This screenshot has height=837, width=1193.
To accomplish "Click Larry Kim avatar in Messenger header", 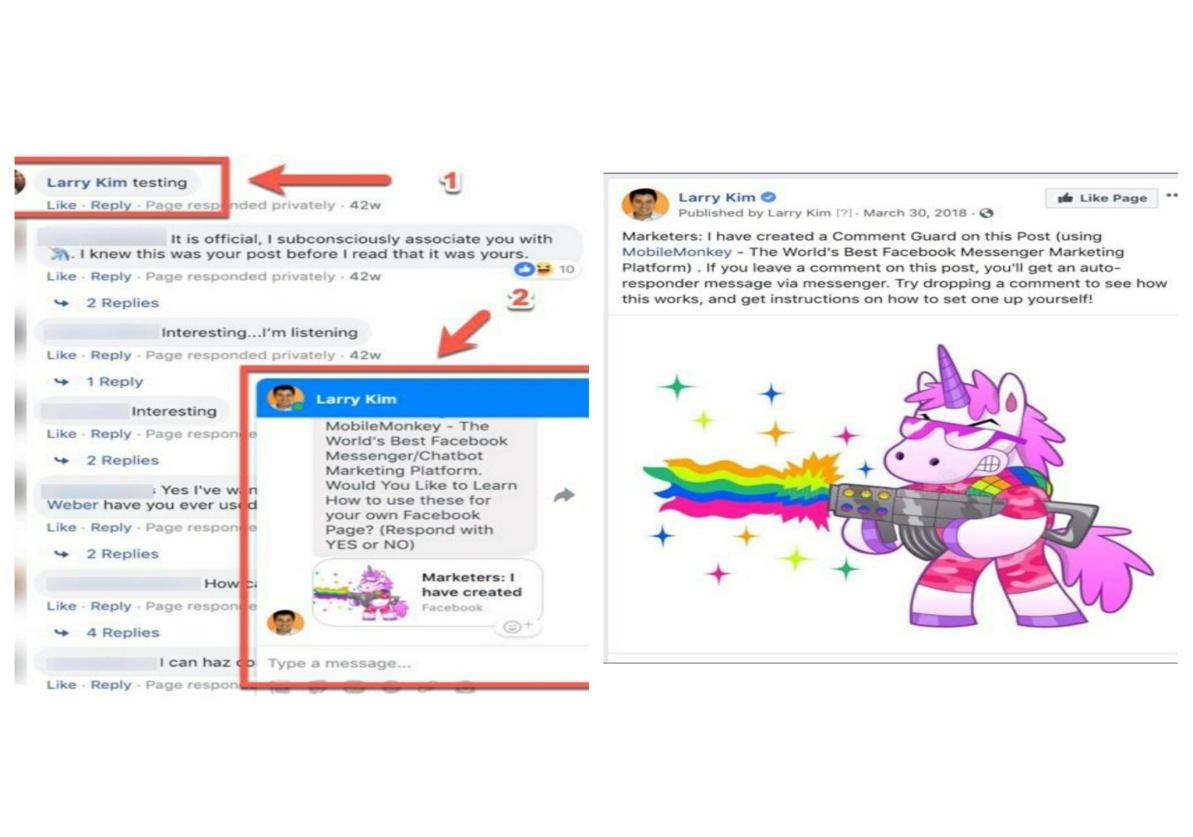I will click(x=285, y=399).
